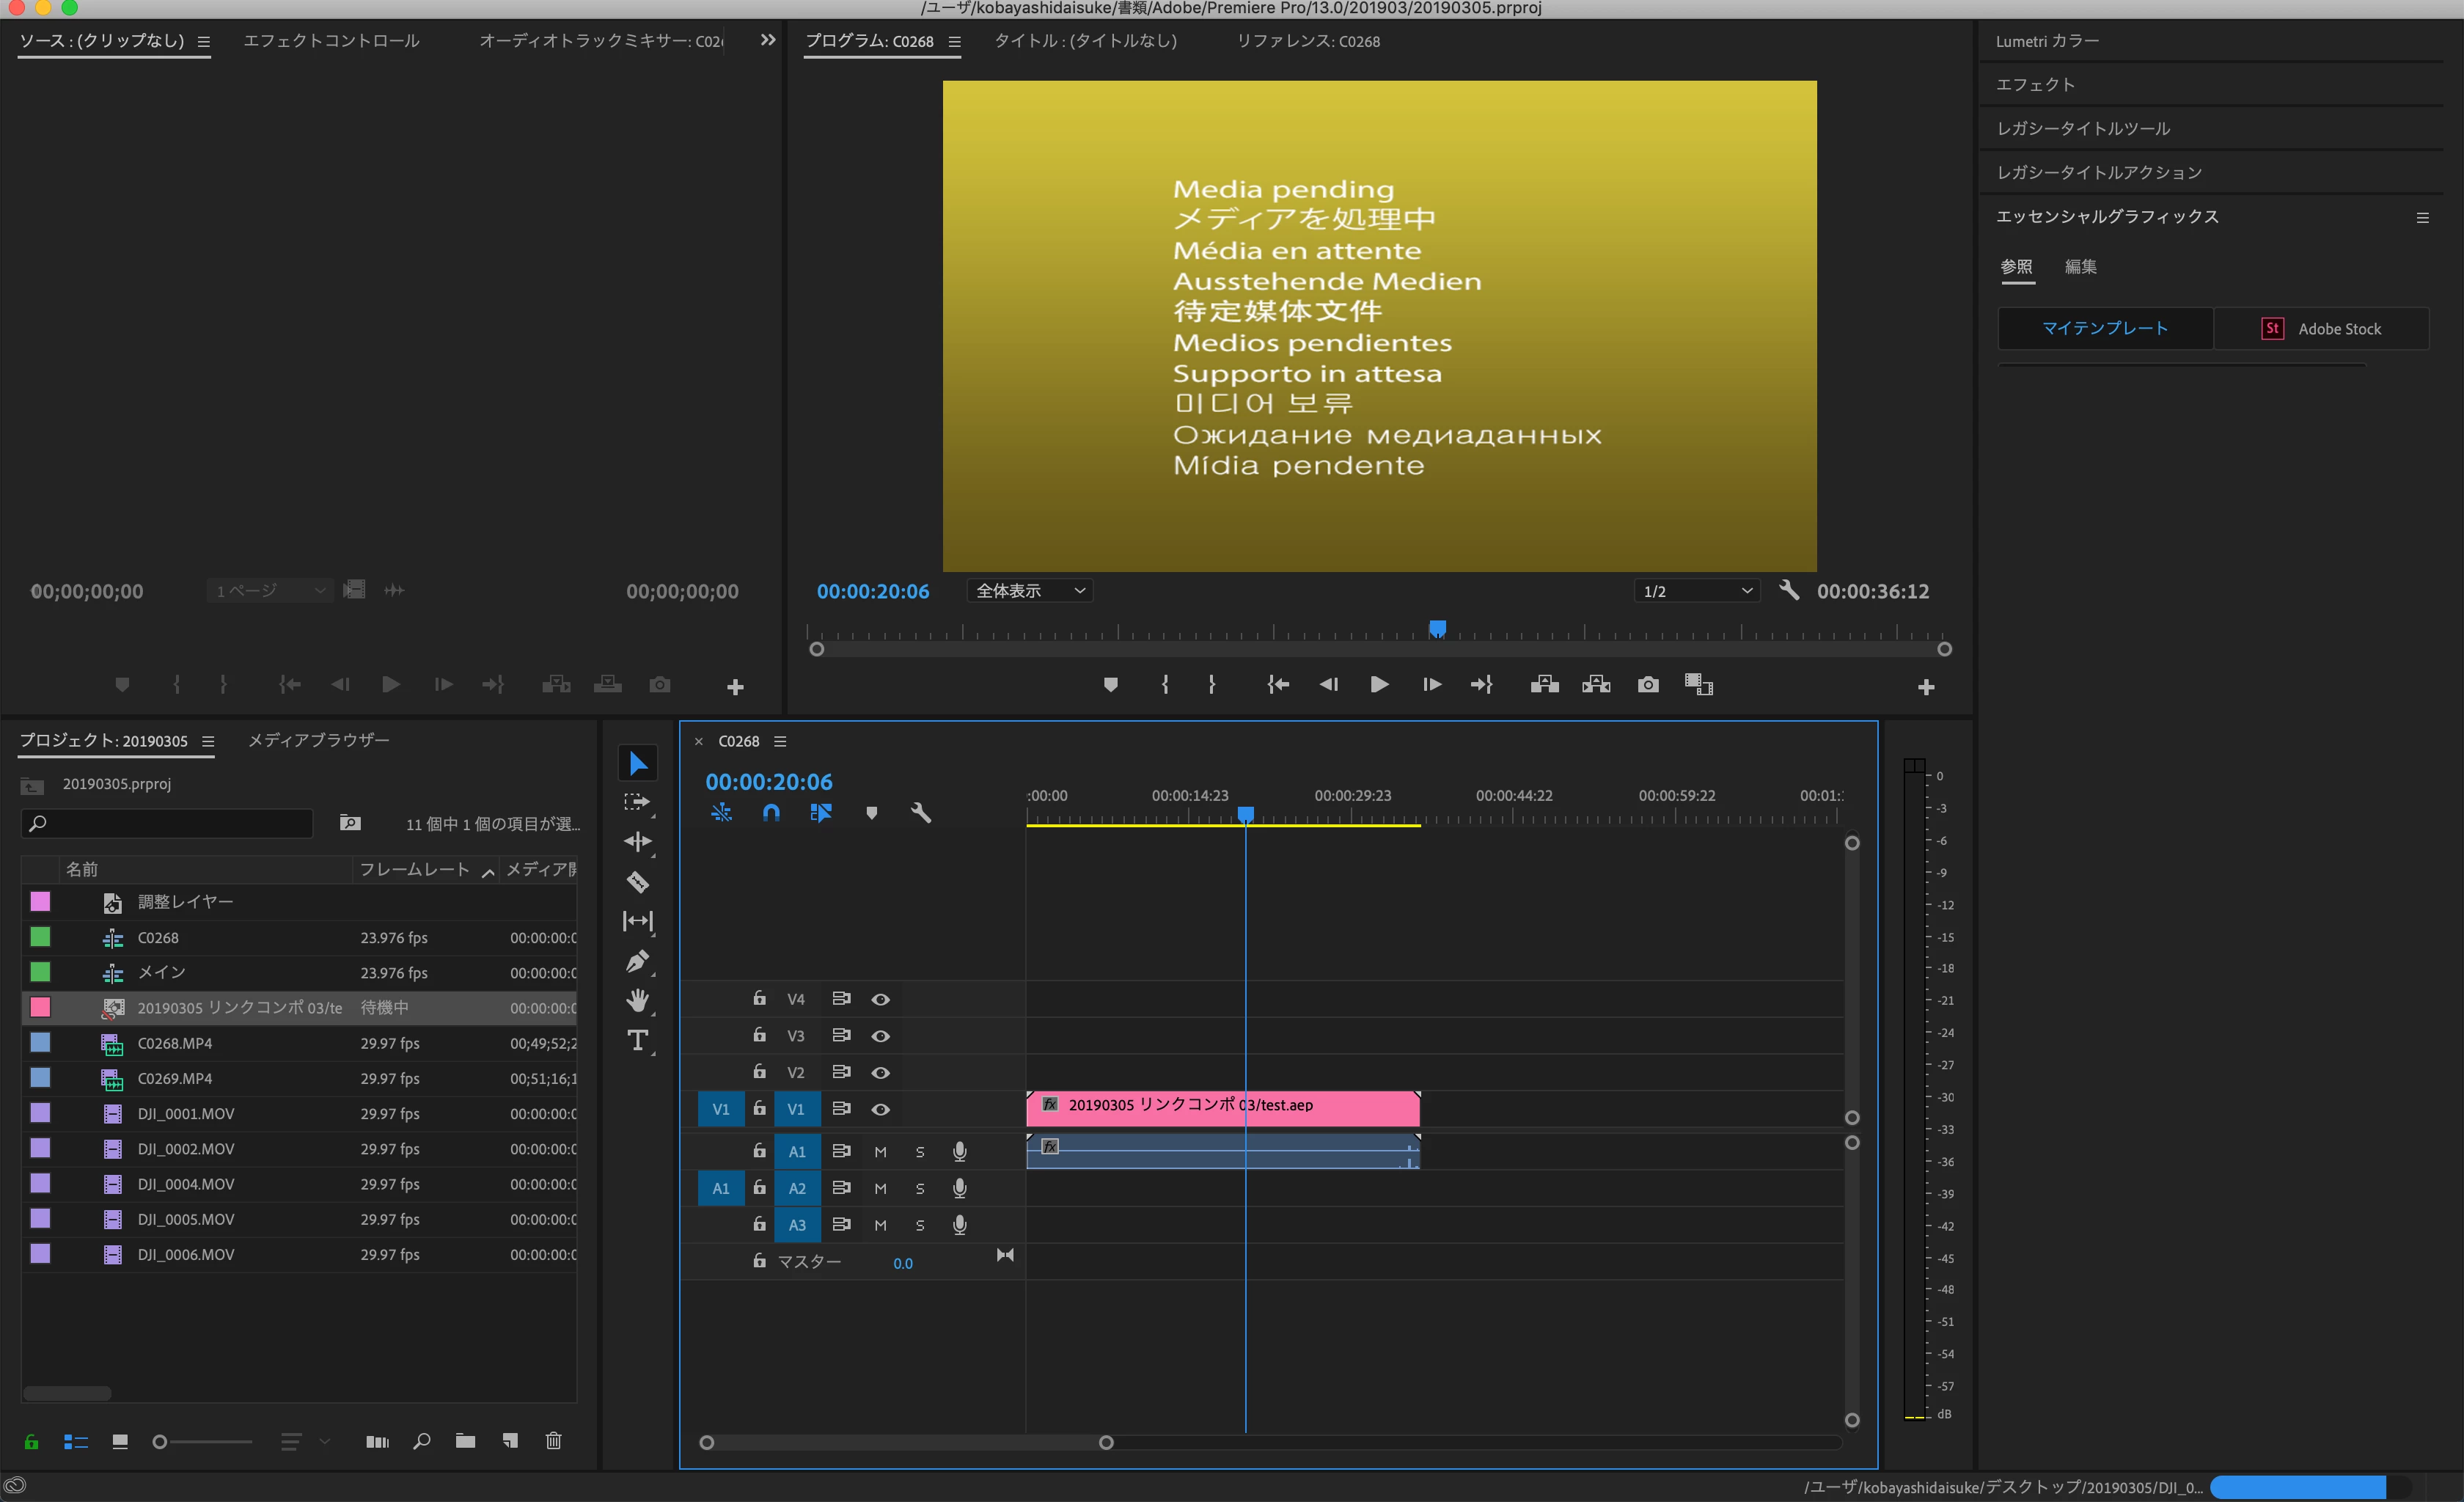Open C0268 timeline panel menu
The height and width of the screenshot is (1502, 2464).
point(780,741)
